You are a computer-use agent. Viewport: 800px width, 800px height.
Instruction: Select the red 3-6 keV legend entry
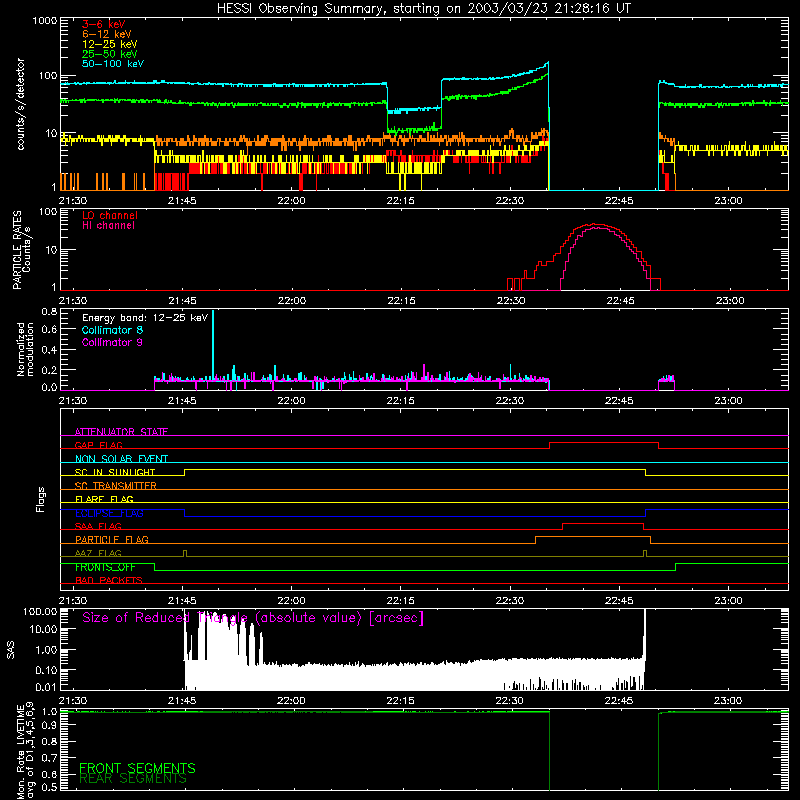click(104, 24)
